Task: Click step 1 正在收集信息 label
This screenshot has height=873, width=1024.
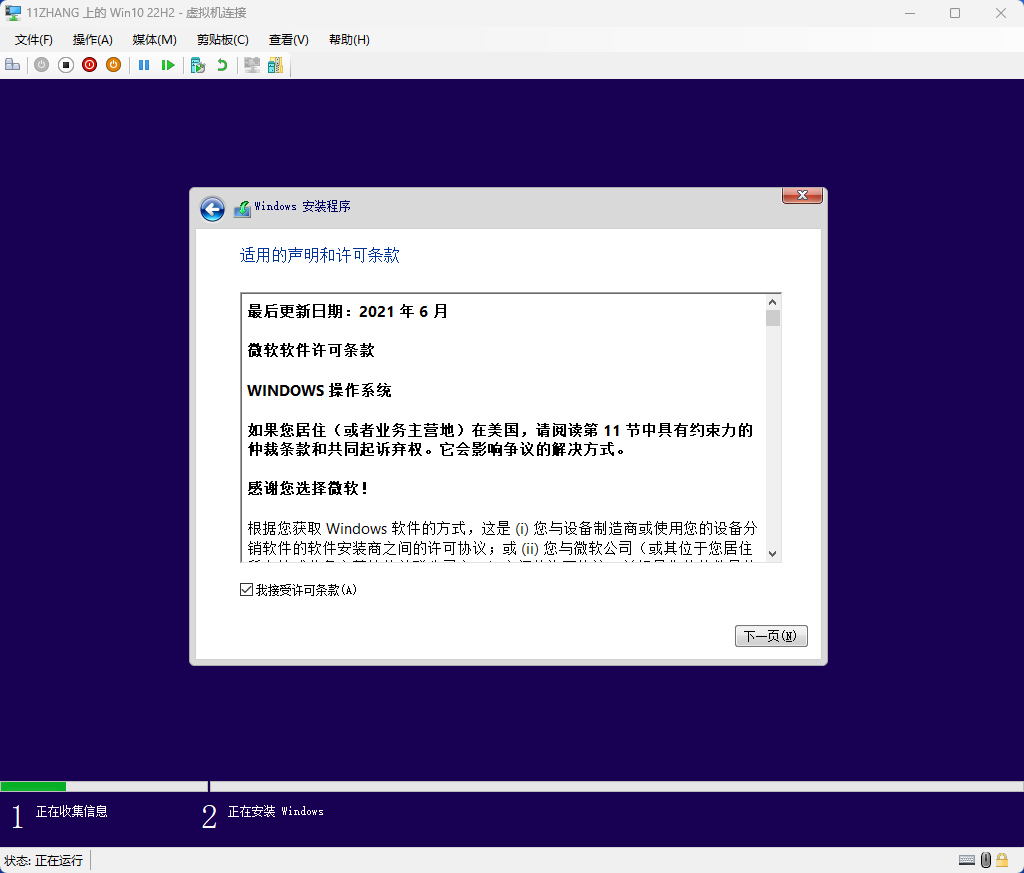Action: point(71,812)
